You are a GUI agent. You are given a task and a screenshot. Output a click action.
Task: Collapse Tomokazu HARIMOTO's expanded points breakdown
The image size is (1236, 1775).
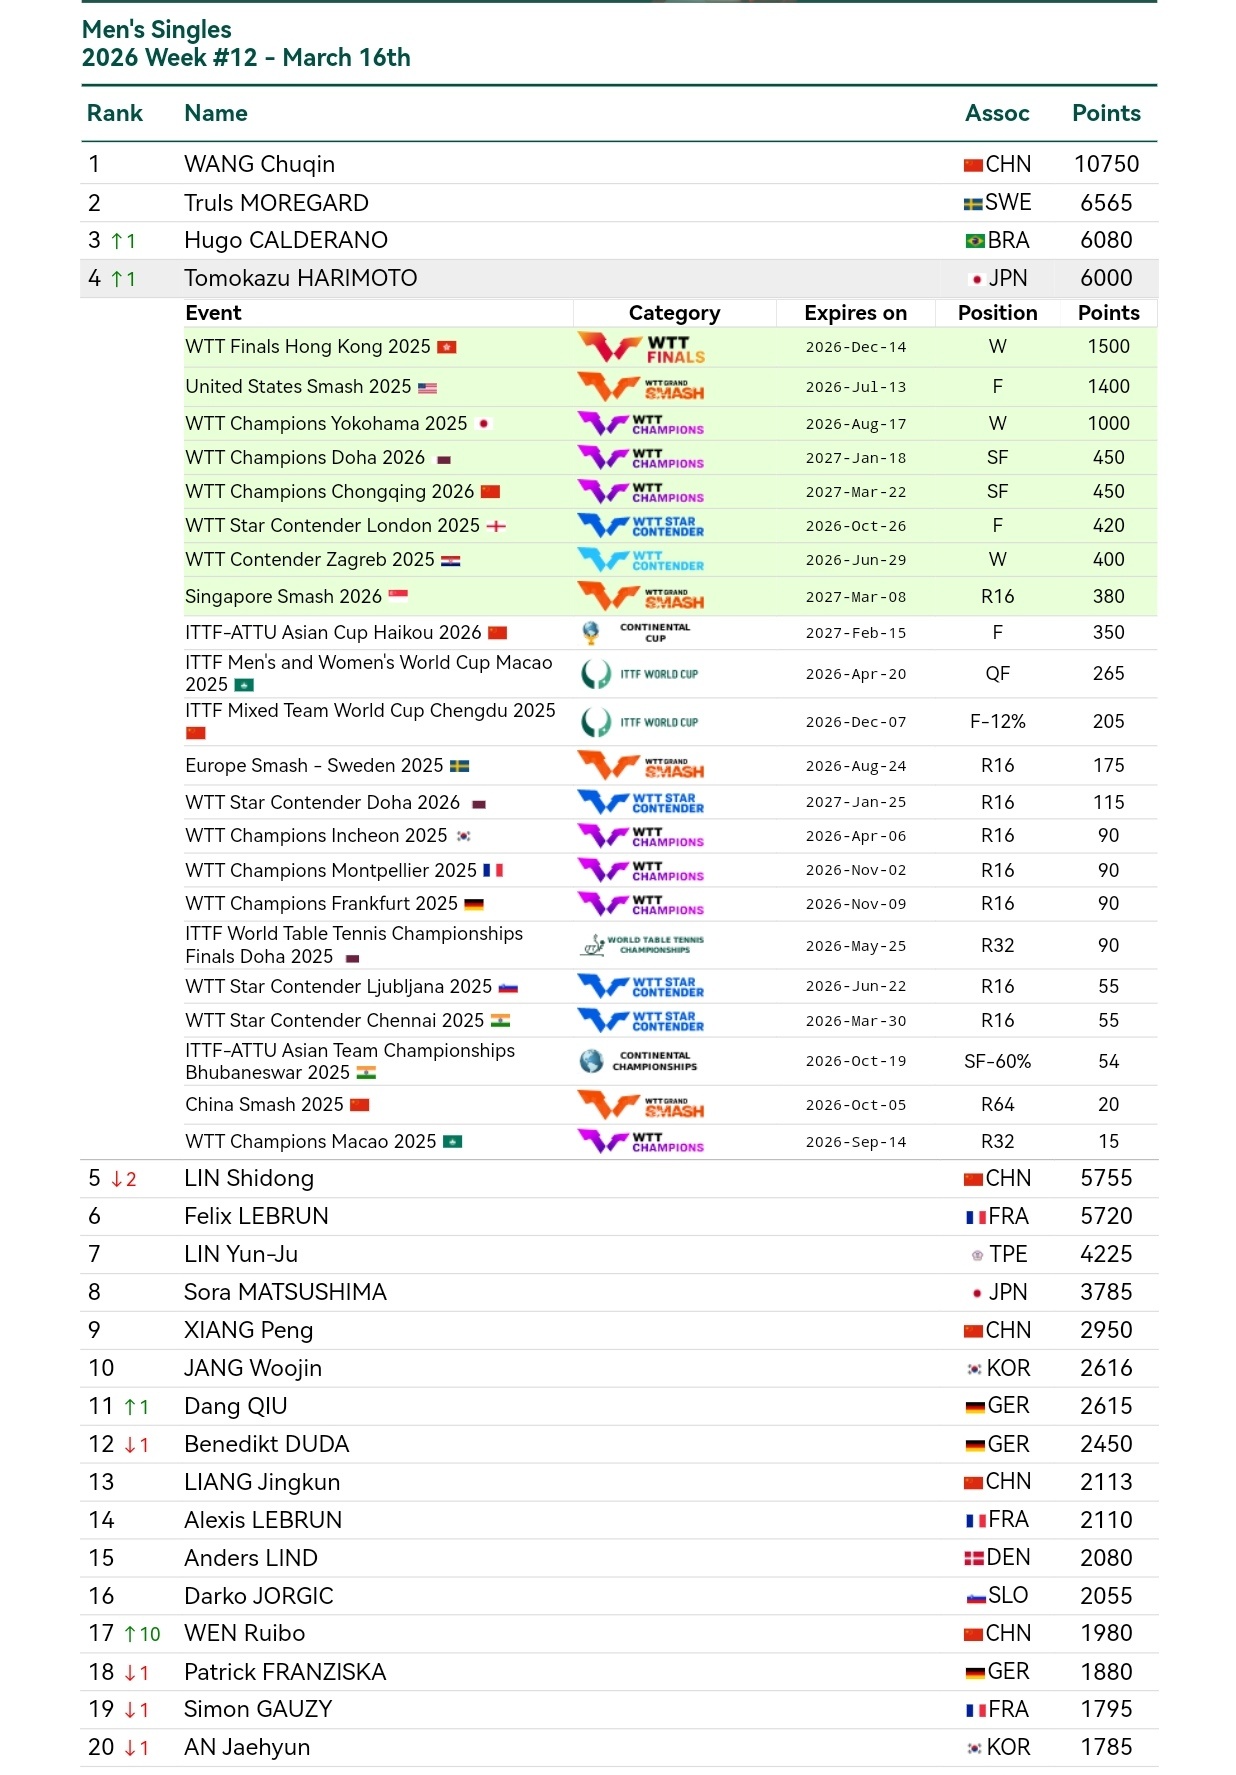(x=619, y=279)
